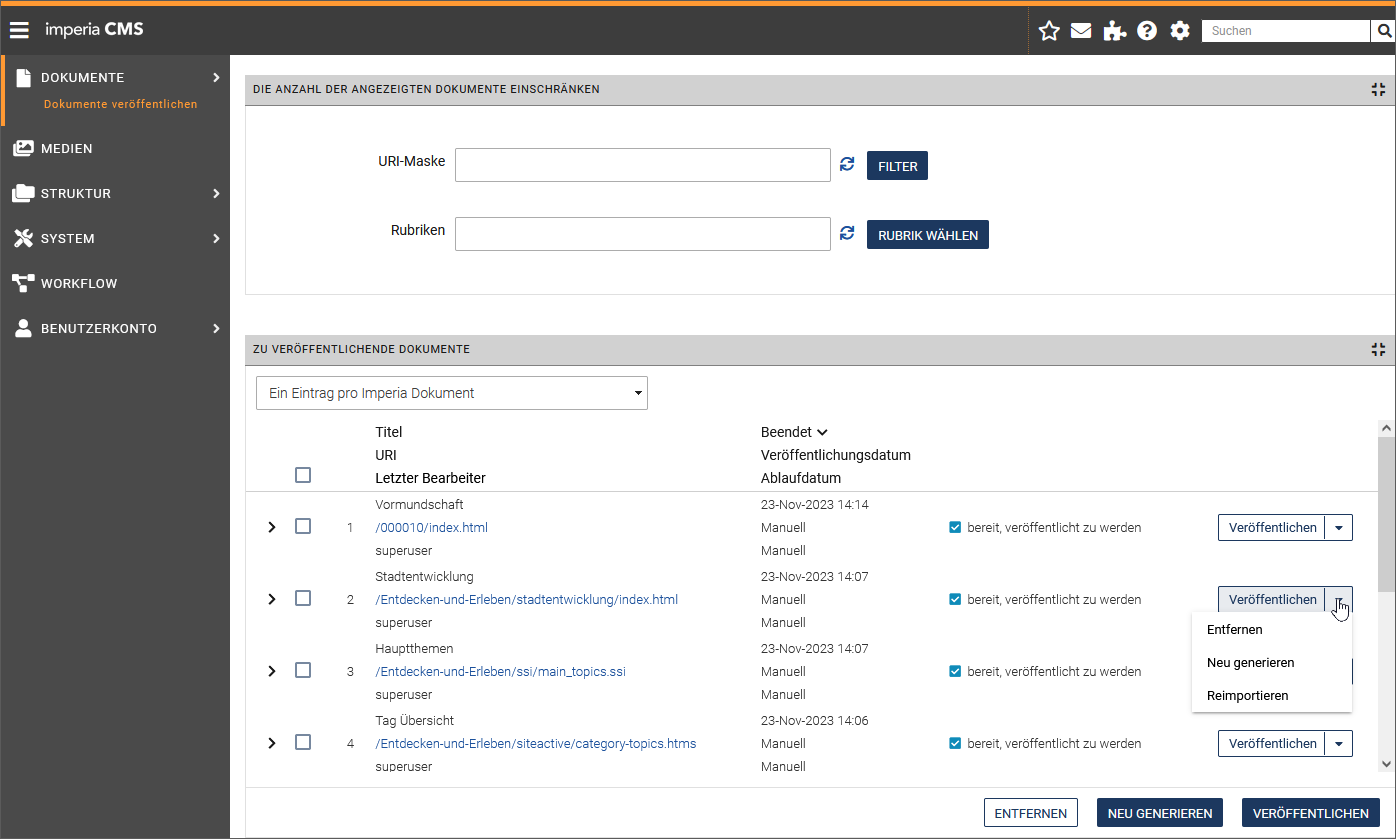
Task: Toggle Veröffentlichen dropdown arrow for Stadtentwicklung
Action: click(1339, 599)
